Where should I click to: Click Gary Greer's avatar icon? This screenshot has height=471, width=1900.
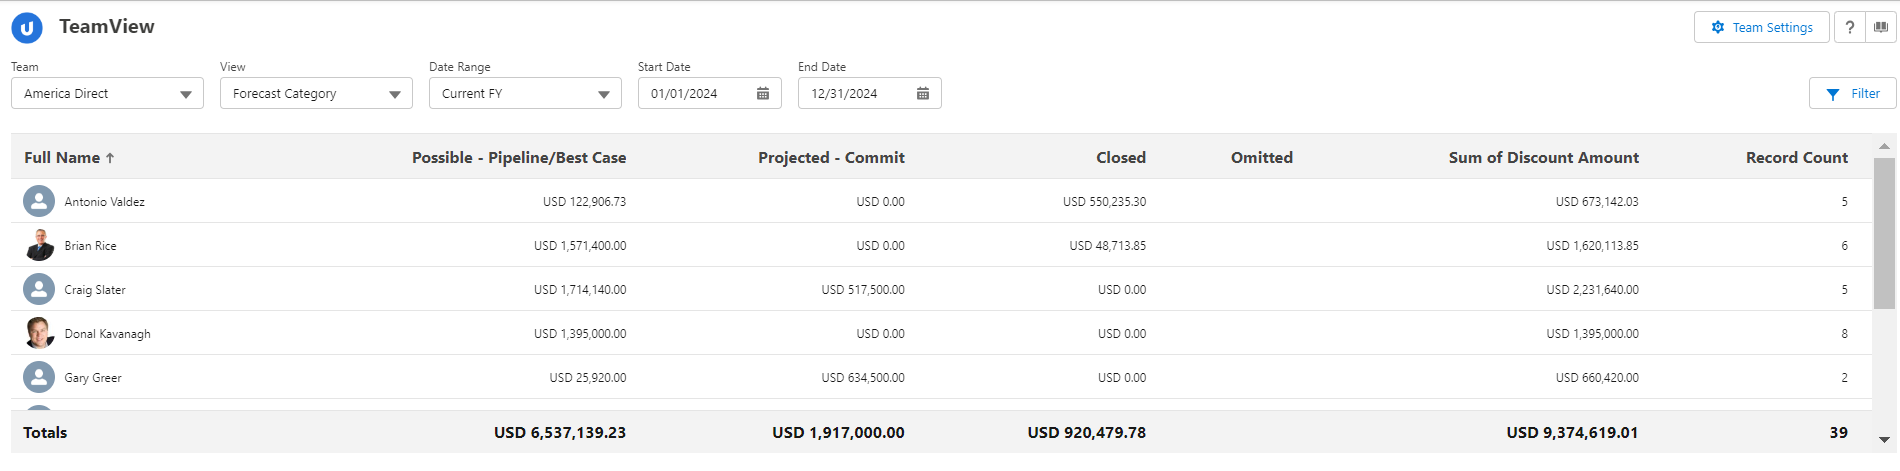[x=39, y=378]
